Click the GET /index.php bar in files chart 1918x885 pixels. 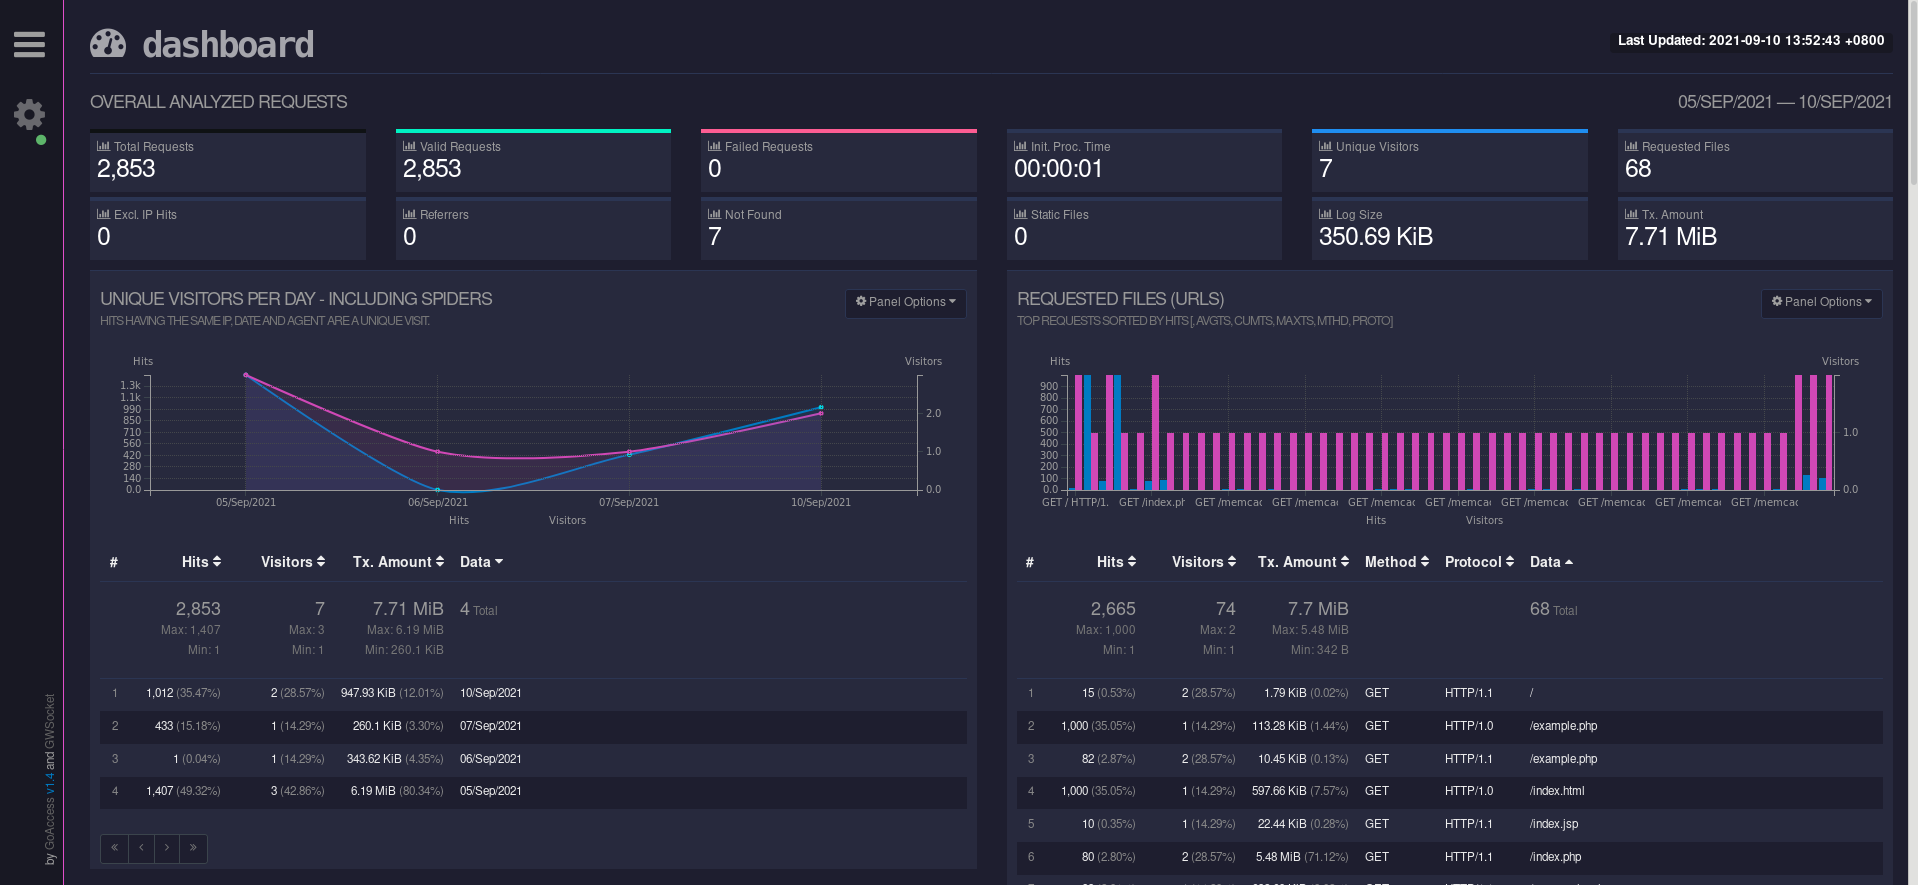click(x=1155, y=432)
